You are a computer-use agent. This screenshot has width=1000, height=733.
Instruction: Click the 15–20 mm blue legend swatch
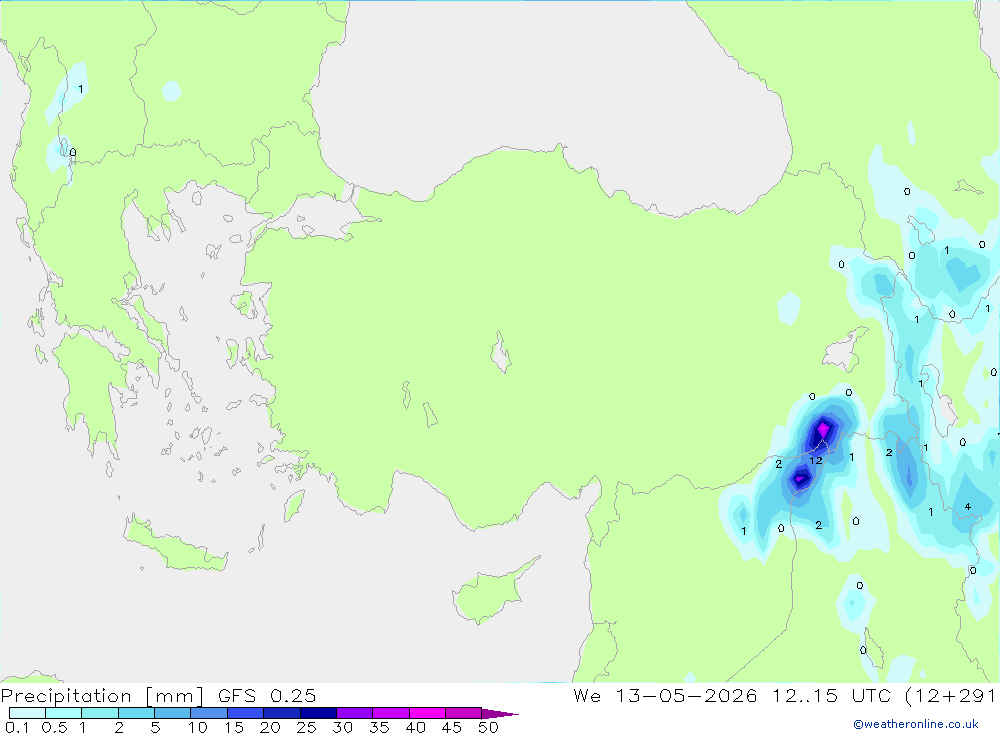click(245, 713)
